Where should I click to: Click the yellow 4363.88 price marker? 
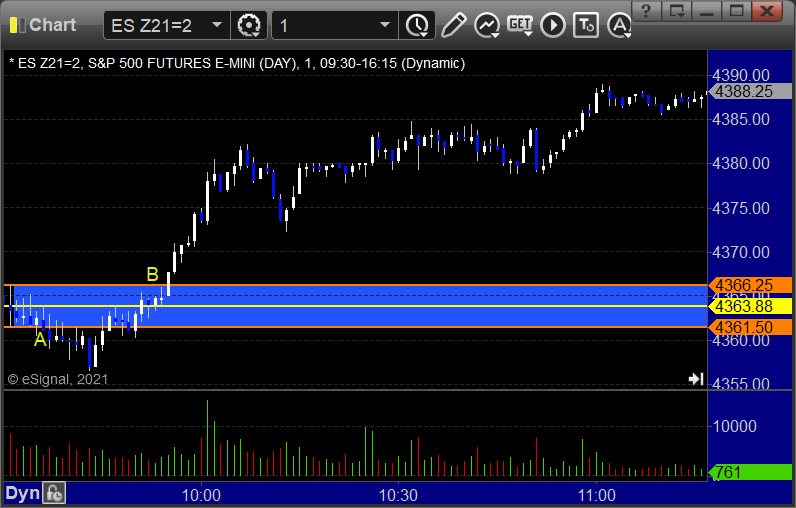click(x=749, y=306)
